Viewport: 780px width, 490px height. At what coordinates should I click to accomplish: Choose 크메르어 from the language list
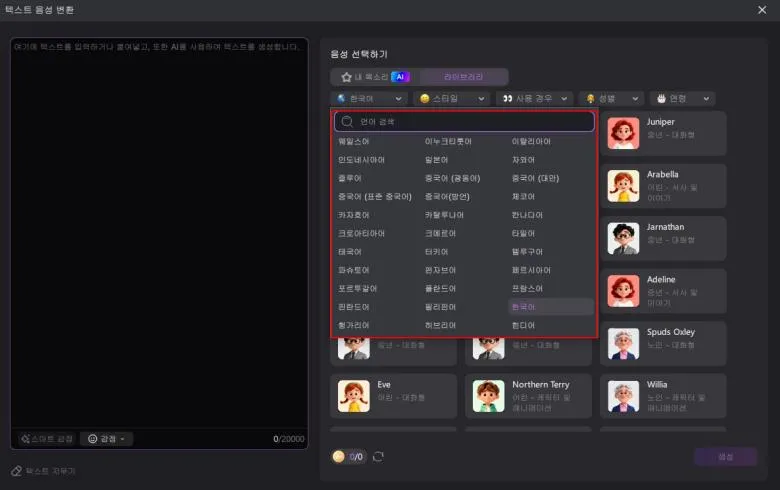pos(440,234)
